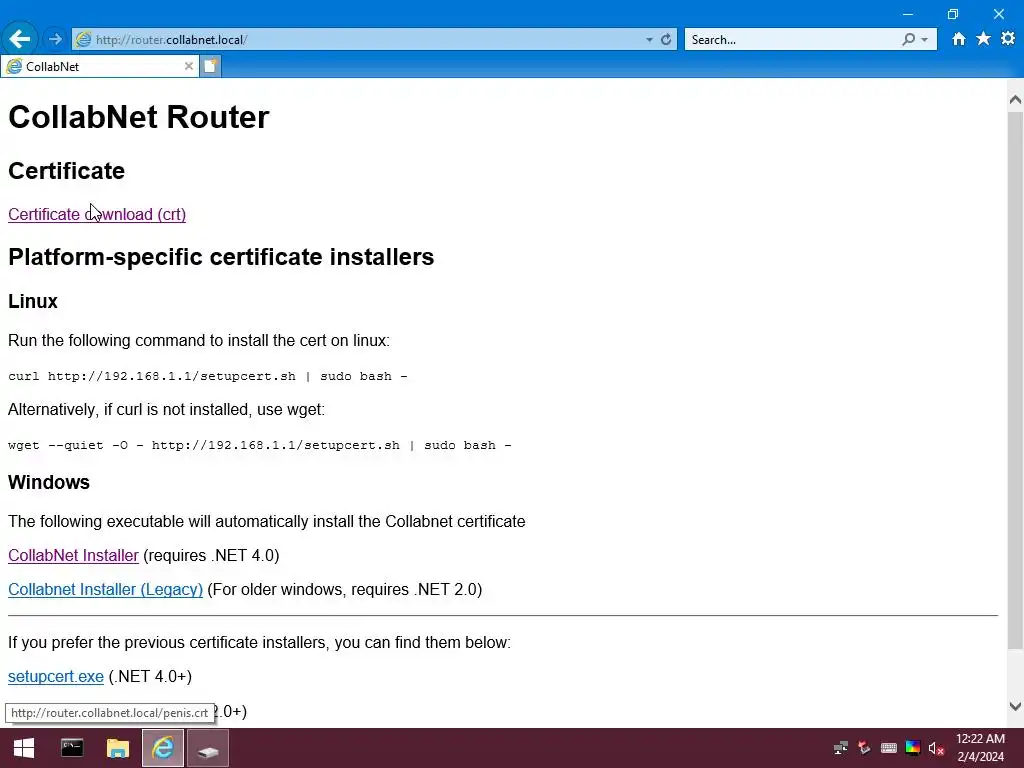Expand the search provider dropdown arrow
The image size is (1024, 768).
(x=925, y=40)
